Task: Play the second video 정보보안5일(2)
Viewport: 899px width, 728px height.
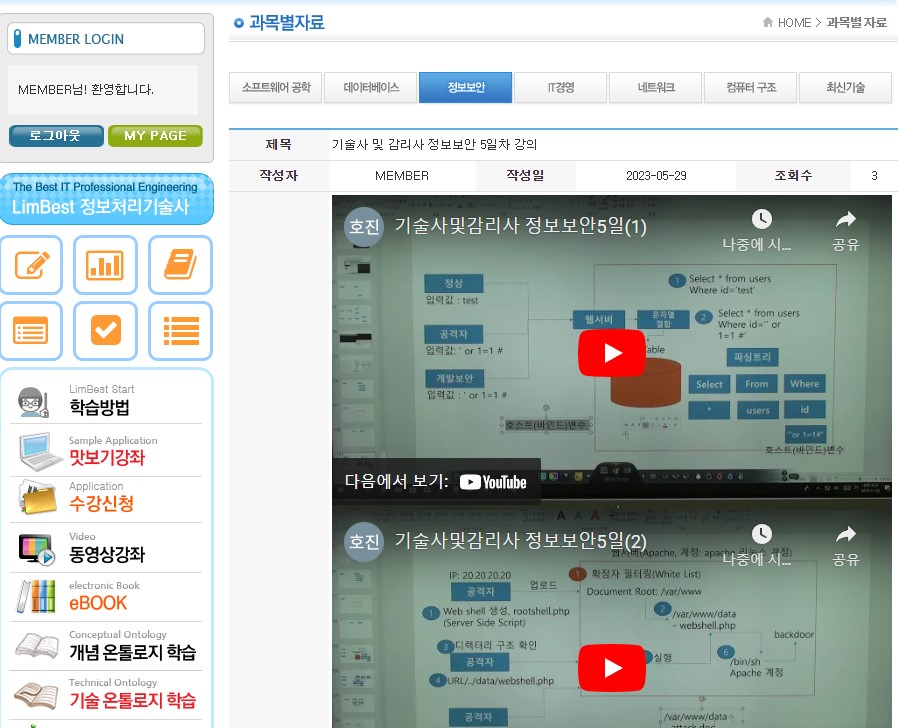Action: (x=612, y=668)
